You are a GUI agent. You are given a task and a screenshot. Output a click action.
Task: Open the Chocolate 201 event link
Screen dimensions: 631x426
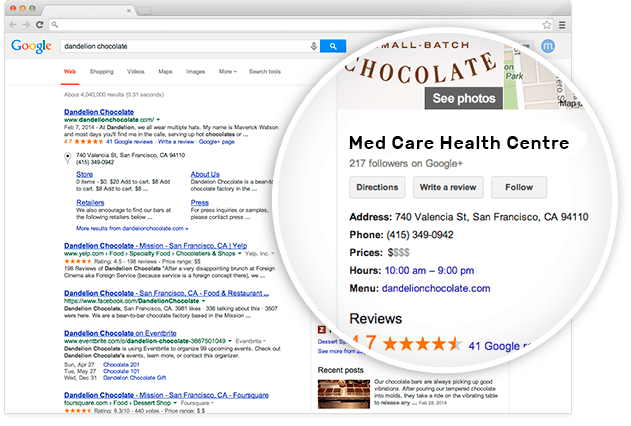[121, 365]
